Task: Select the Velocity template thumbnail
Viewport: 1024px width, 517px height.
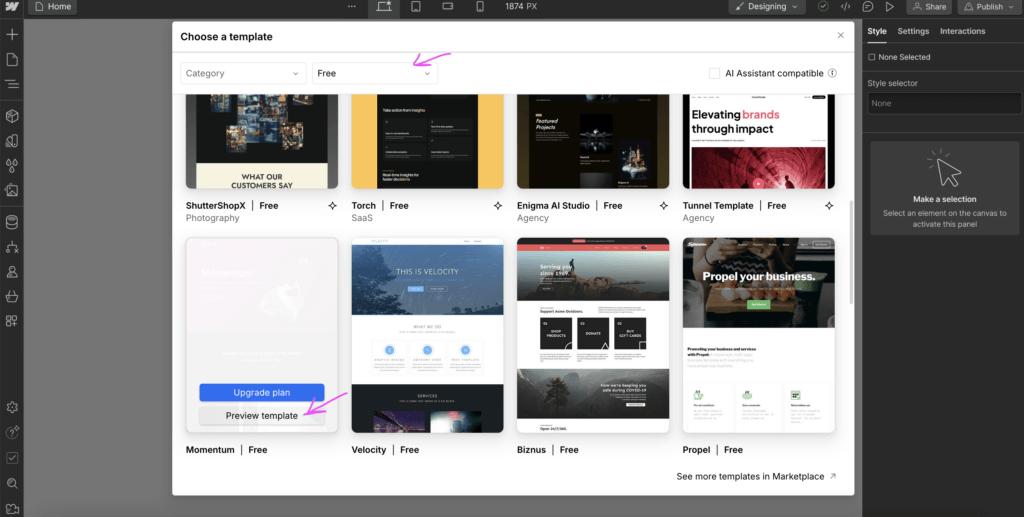Action: click(x=428, y=335)
